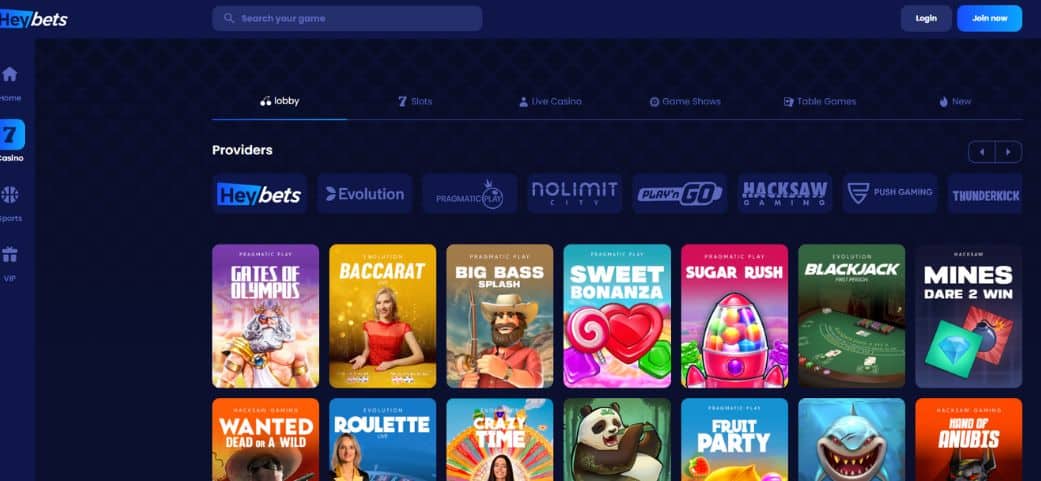Launch the Sweet Bonanza game tile
Viewport: 1041px width, 481px height.
[617, 316]
